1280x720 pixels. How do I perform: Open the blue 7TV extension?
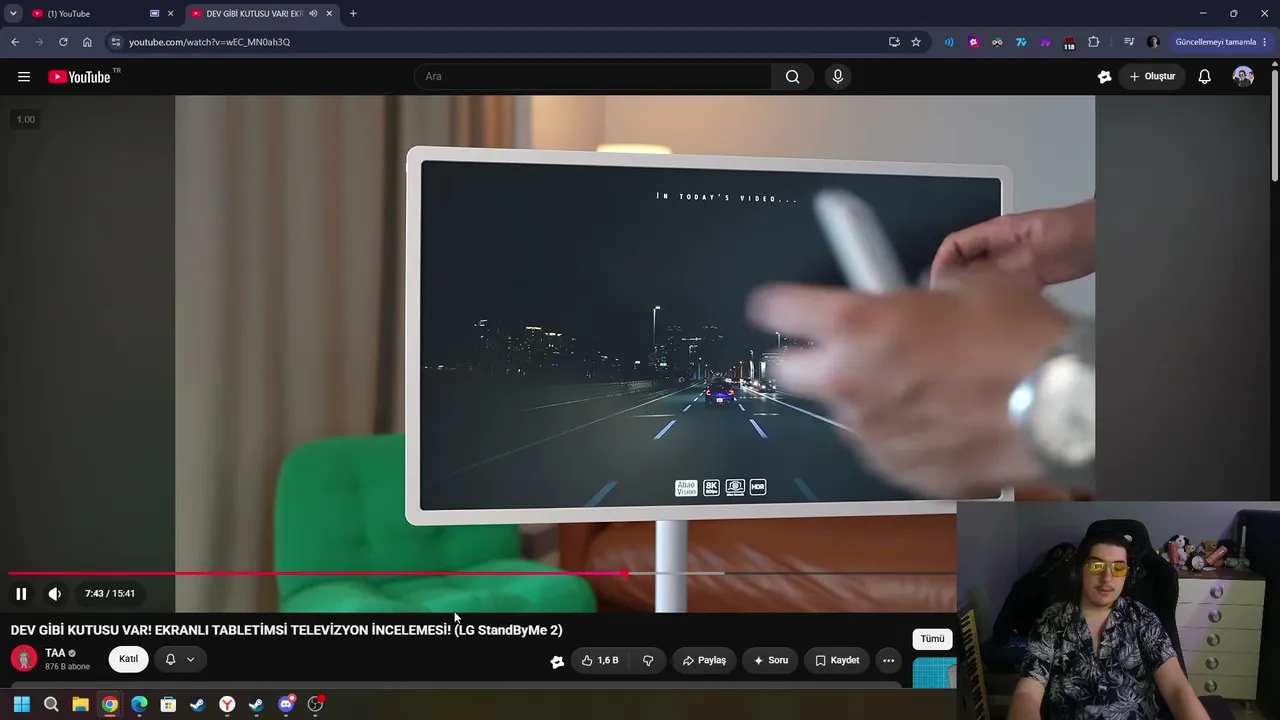pyautogui.click(x=1021, y=42)
